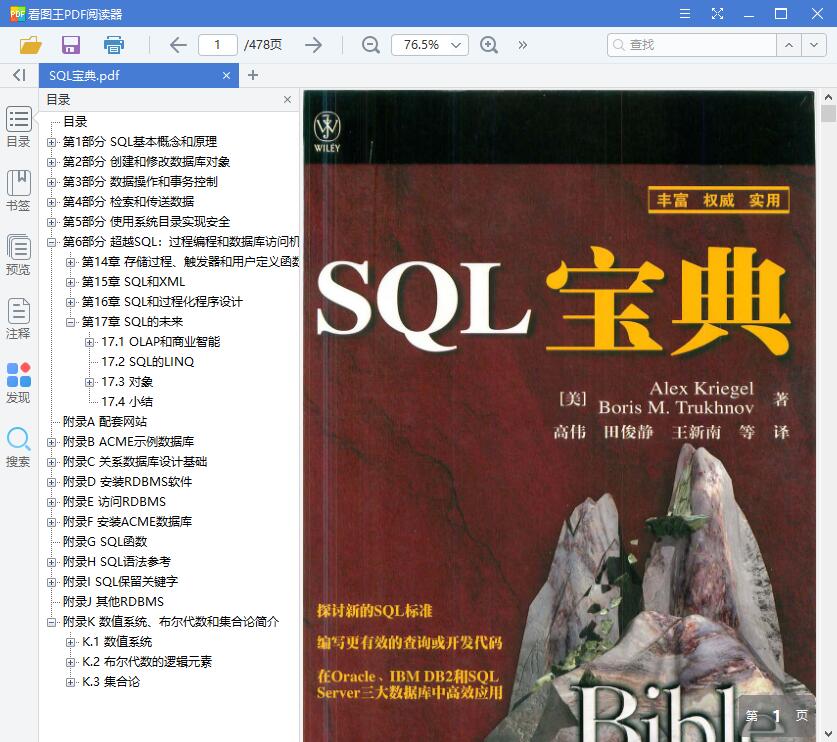Image resolution: width=837 pixels, height=742 pixels.
Task: Jump to 第15章 SQL和XML
Action: 133,282
